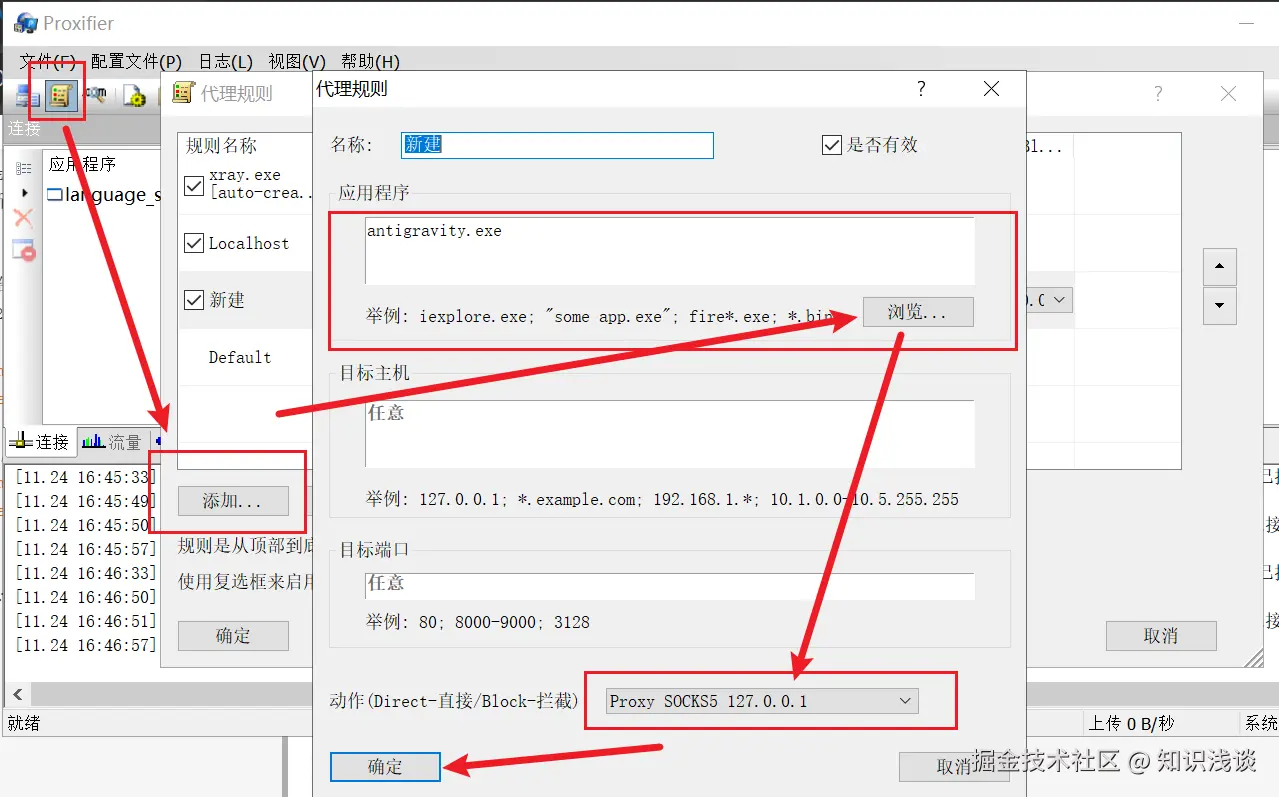Toggle the 新建 rule checkbox in list
Screen dimensions: 1279x797
coord(195,299)
